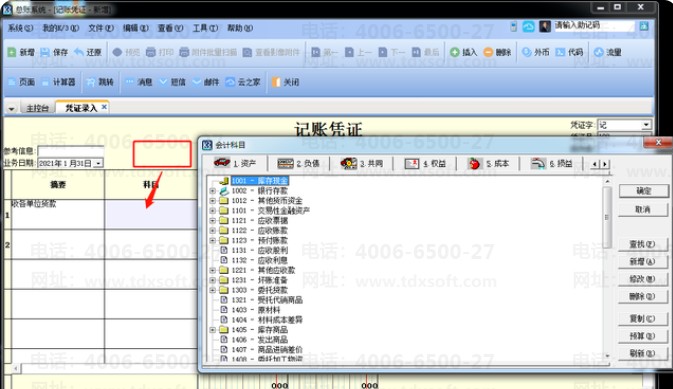Click the 预算 button in the 会计科目 dialog
The width and height of the screenshot is (673, 389).
[643, 336]
